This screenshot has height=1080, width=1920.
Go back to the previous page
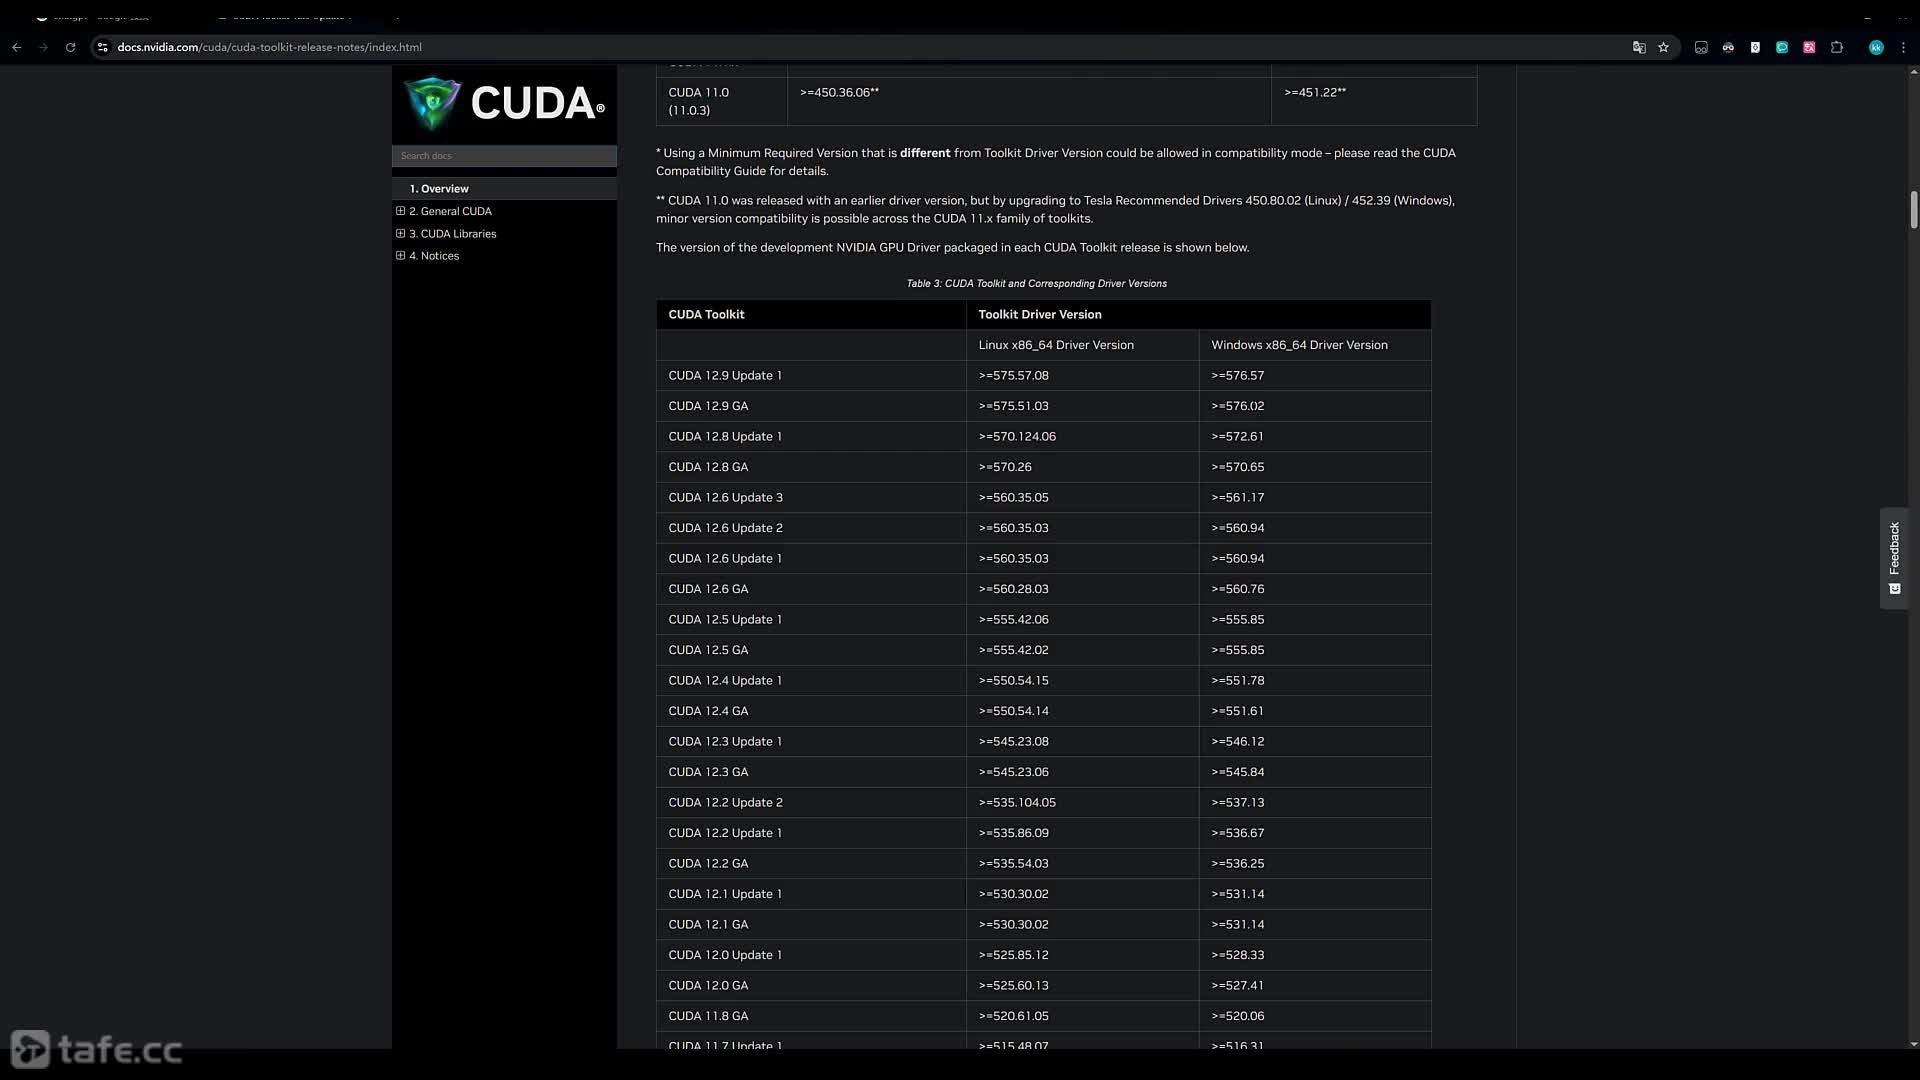[17, 47]
